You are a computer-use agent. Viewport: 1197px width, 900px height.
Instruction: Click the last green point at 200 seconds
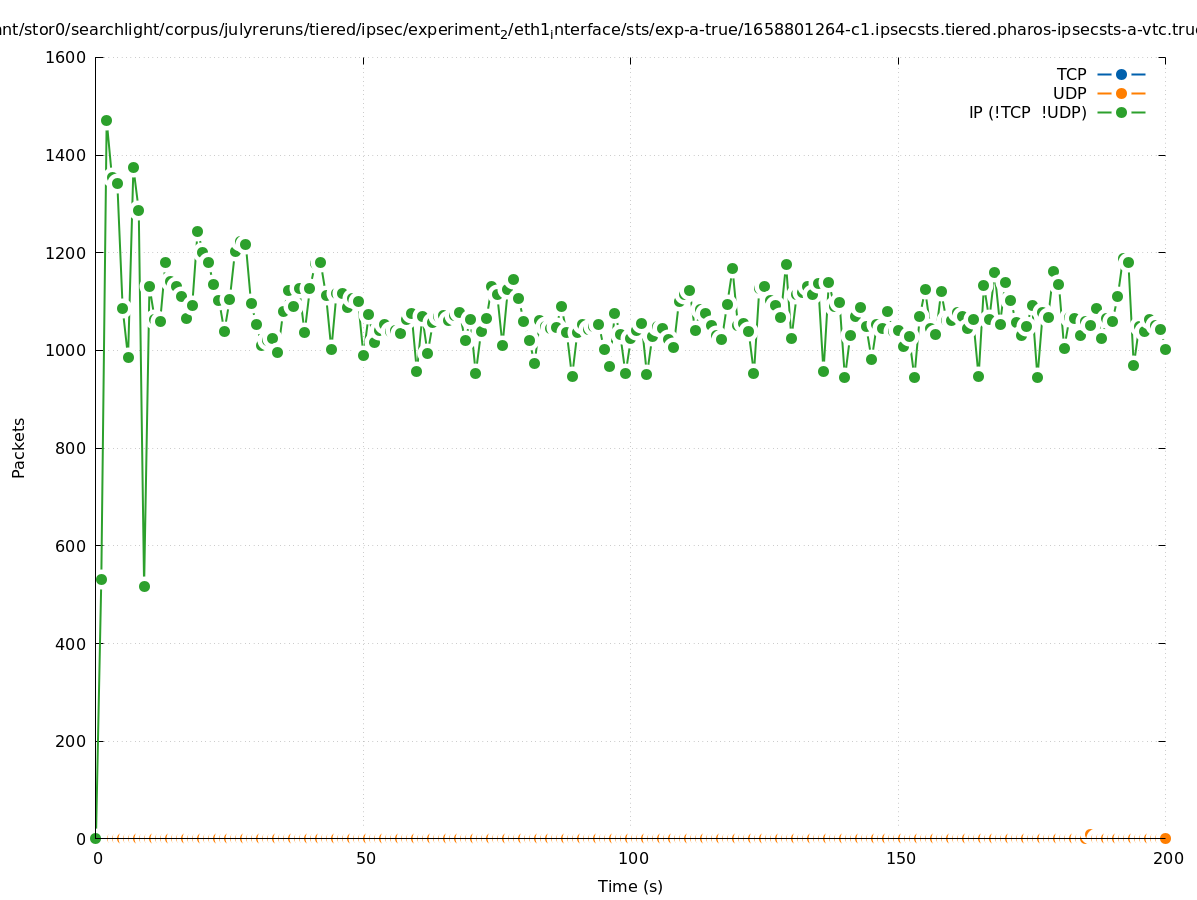point(1165,349)
